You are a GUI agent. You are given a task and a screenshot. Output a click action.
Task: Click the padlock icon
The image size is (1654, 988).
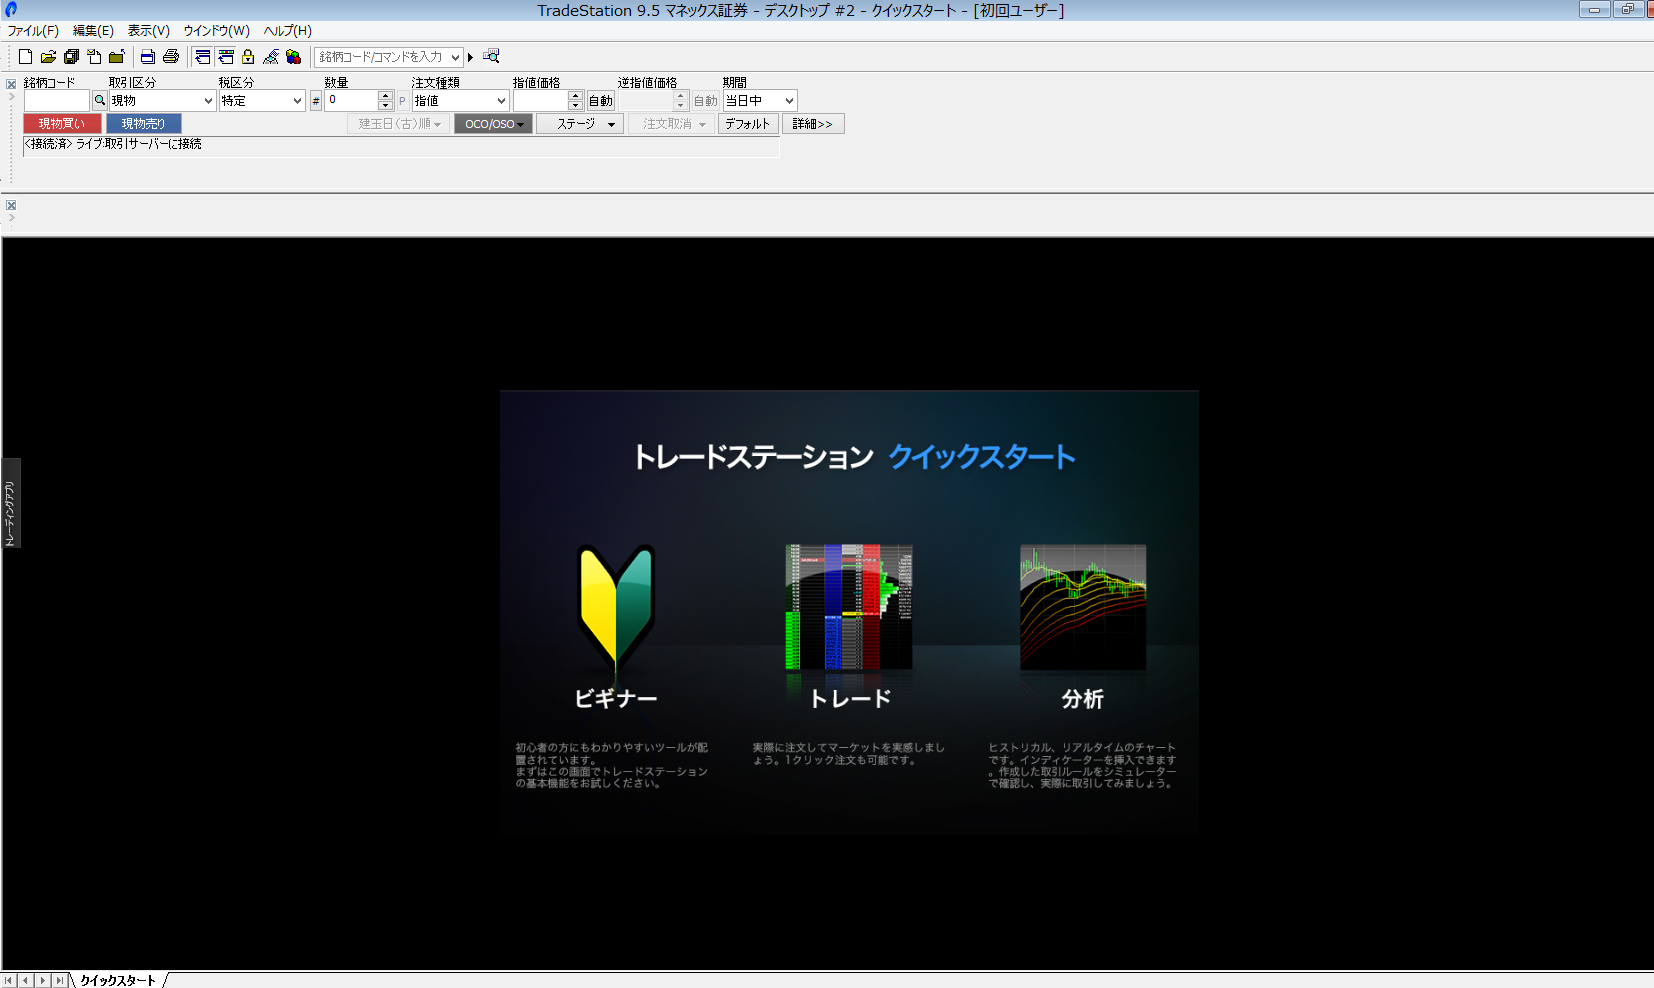248,57
